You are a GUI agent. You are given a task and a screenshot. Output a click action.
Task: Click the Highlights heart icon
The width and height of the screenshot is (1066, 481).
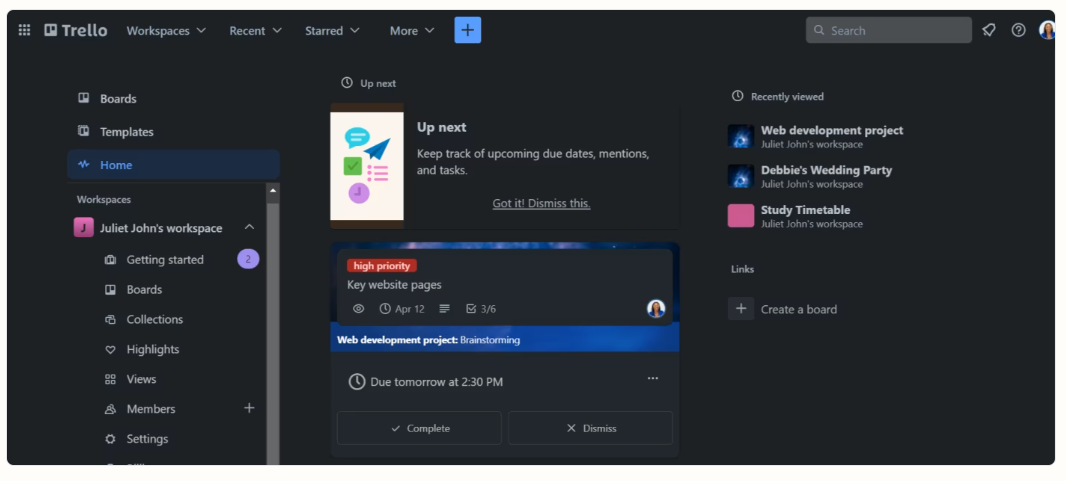[110, 349]
